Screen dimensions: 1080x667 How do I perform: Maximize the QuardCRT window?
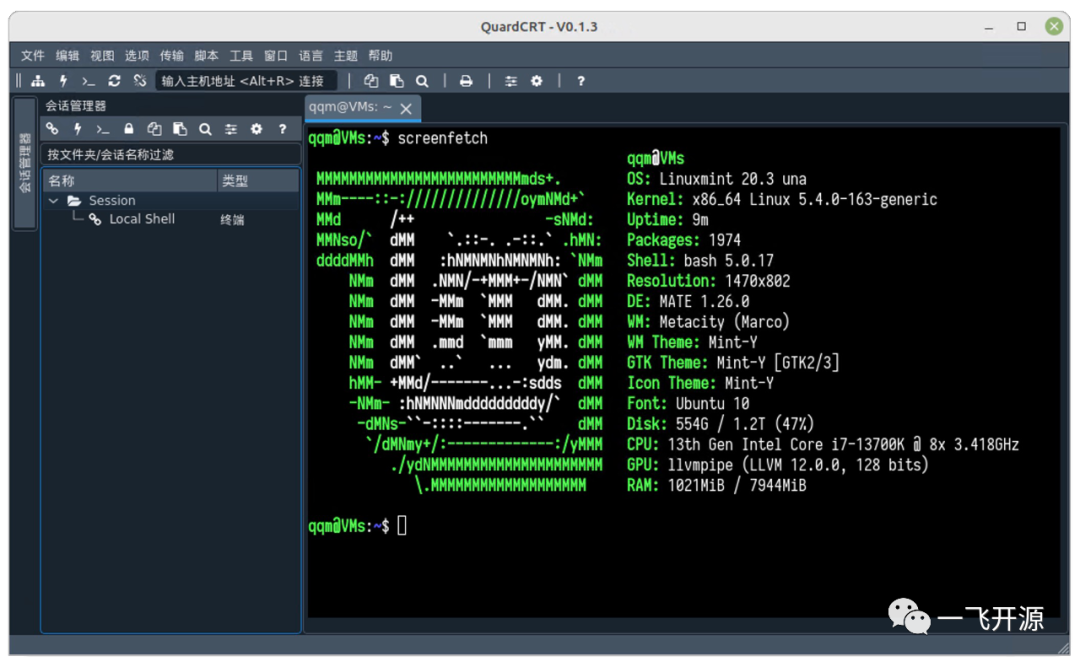tap(1021, 27)
